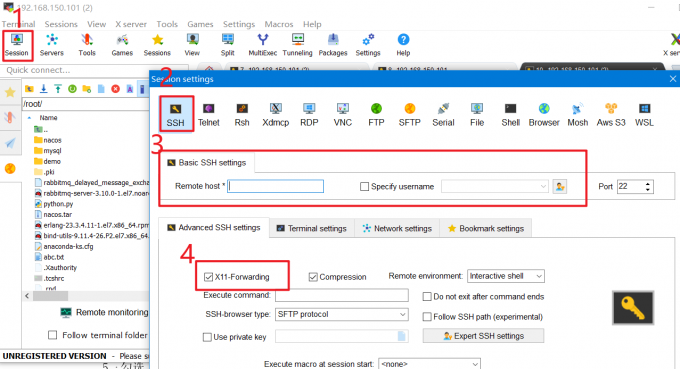The width and height of the screenshot is (680, 369).
Task: Select the RDP session type
Action: click(x=309, y=115)
